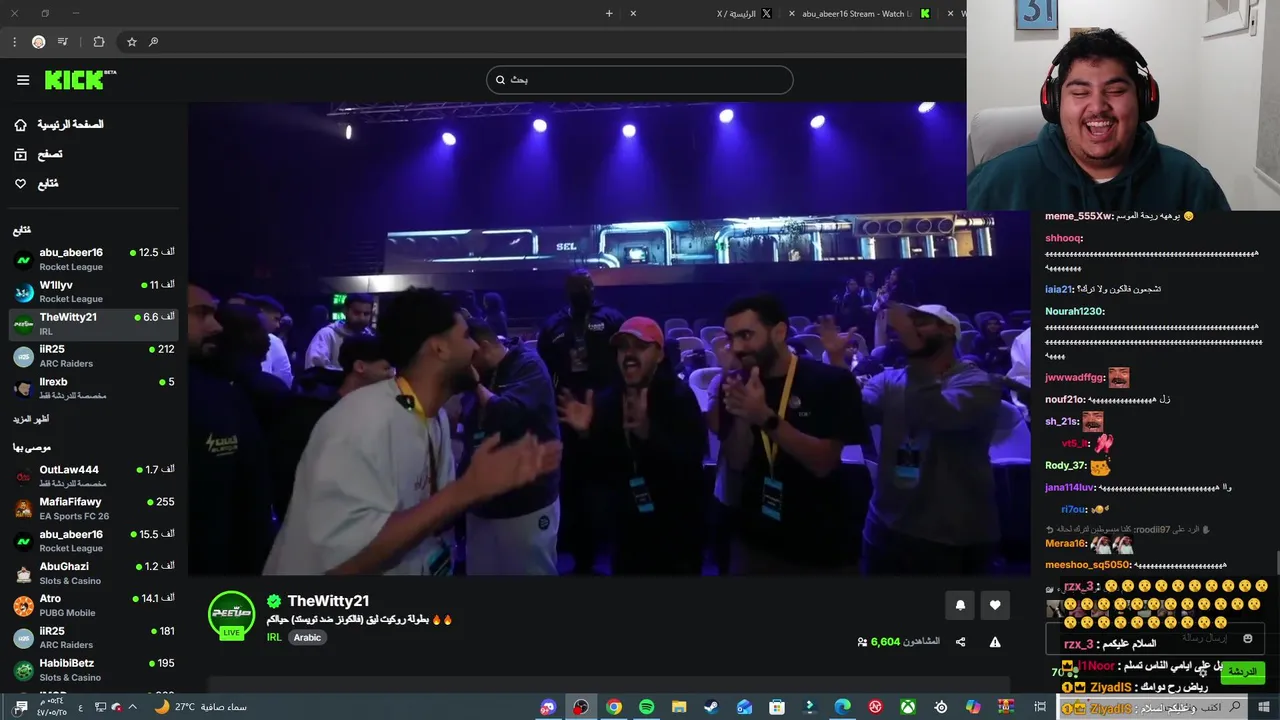Share the stream via share icon

[x=960, y=642]
